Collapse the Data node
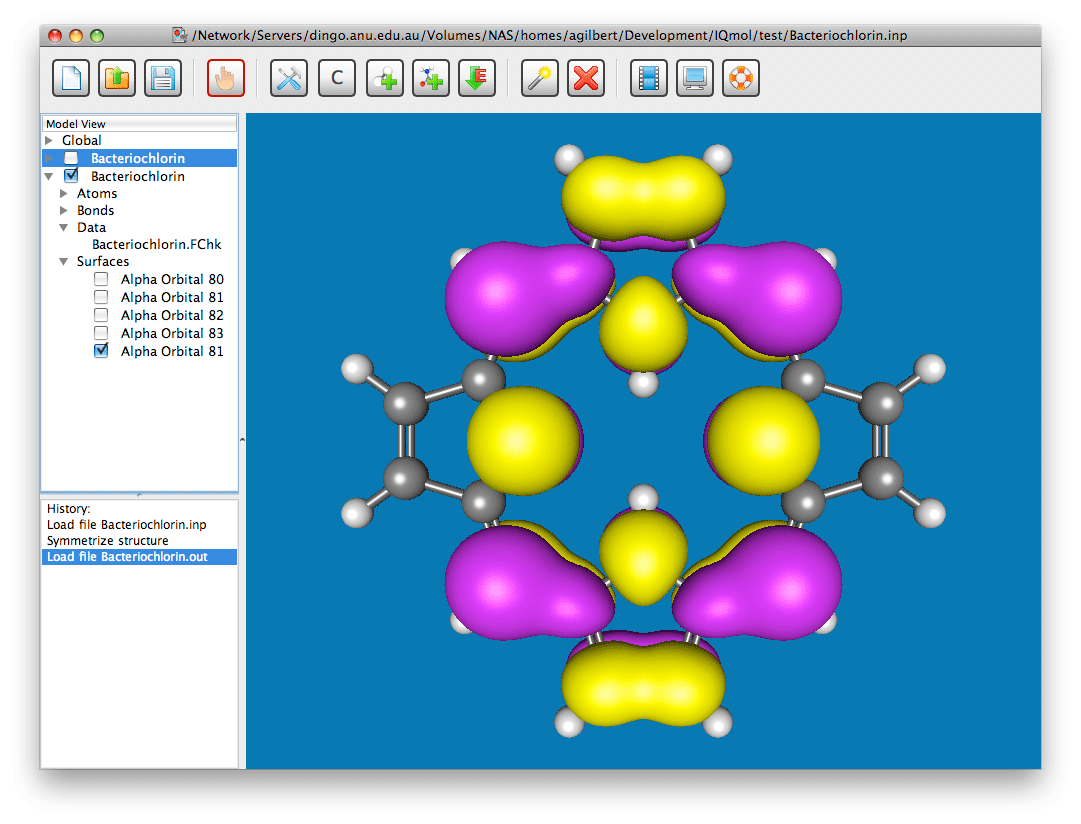The image size is (1081, 824). 64,228
